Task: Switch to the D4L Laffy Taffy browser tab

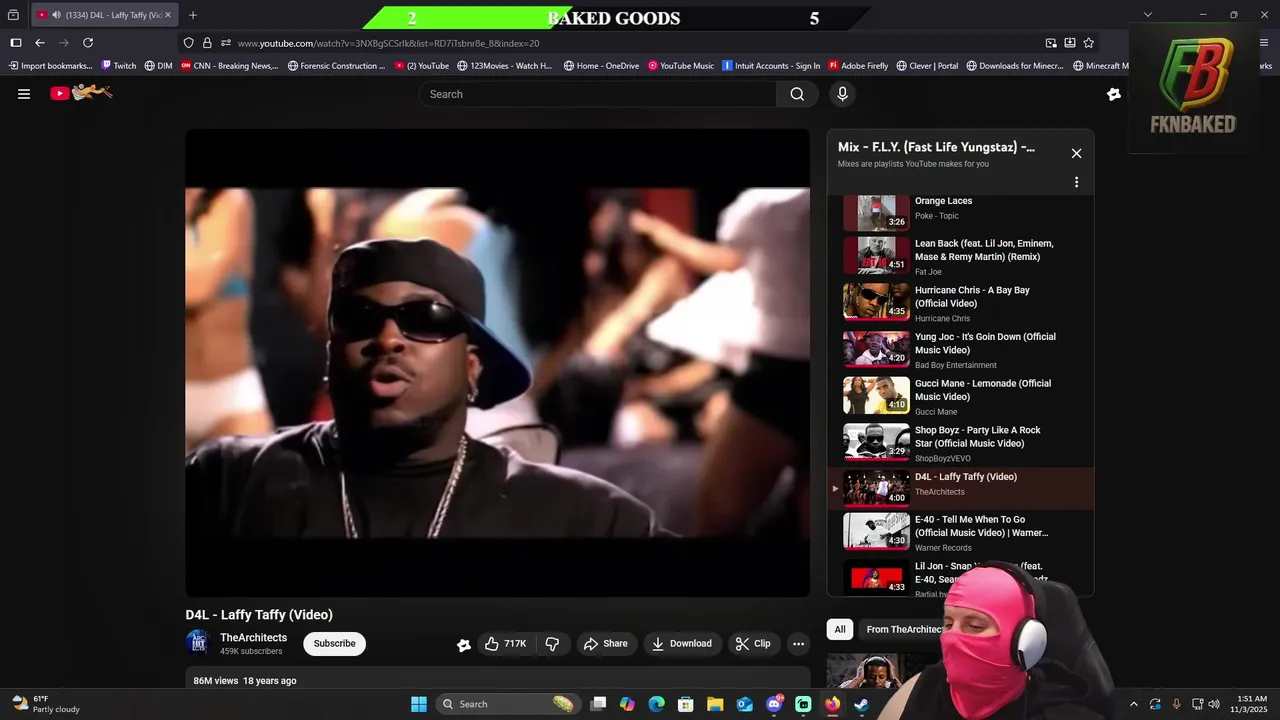Action: click(103, 15)
